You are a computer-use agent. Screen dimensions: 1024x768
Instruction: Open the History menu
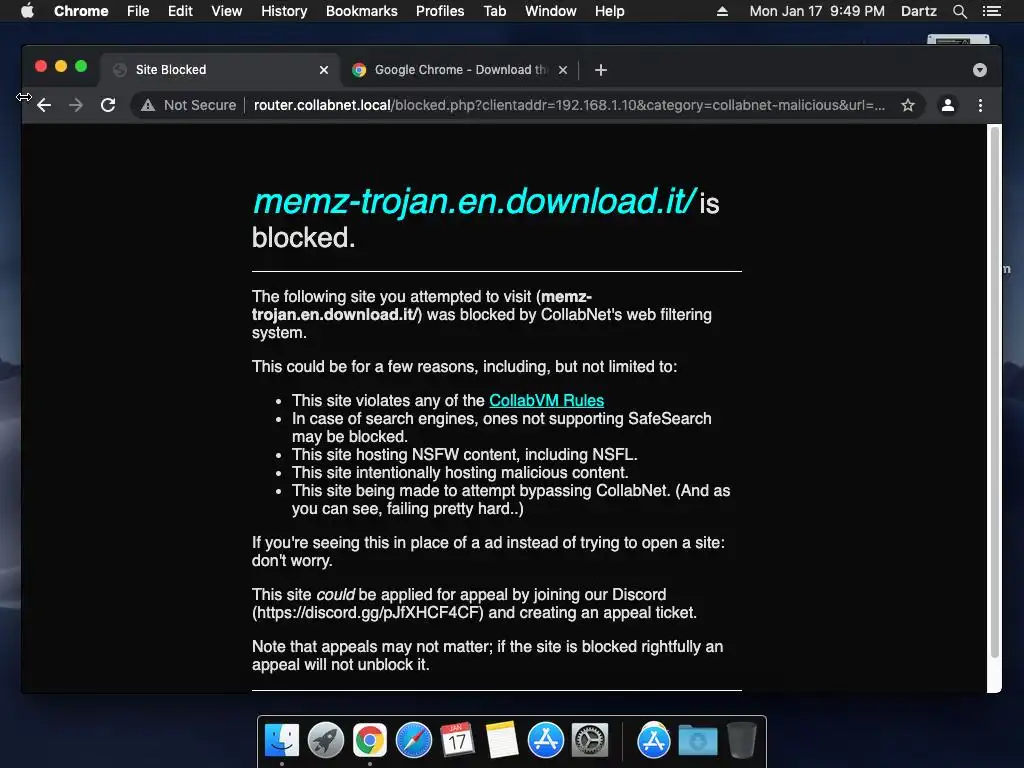(x=284, y=11)
